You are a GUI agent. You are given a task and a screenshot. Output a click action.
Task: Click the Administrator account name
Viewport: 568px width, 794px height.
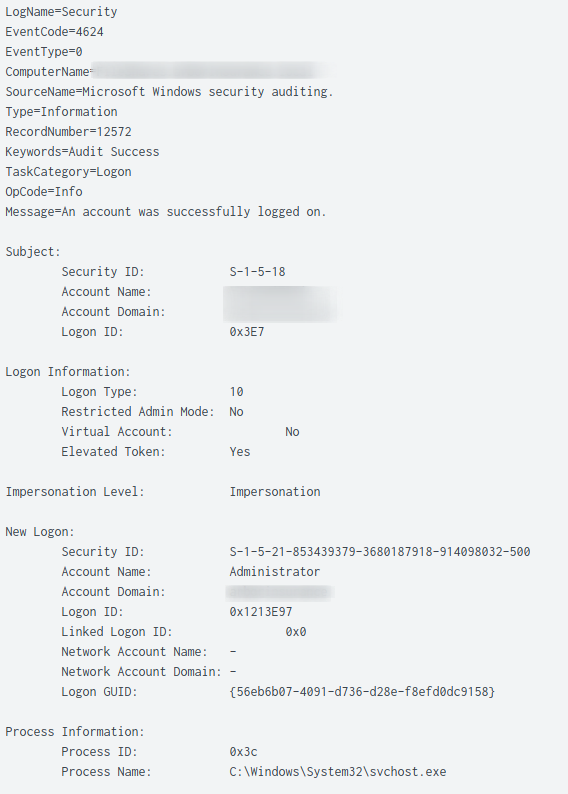click(274, 572)
